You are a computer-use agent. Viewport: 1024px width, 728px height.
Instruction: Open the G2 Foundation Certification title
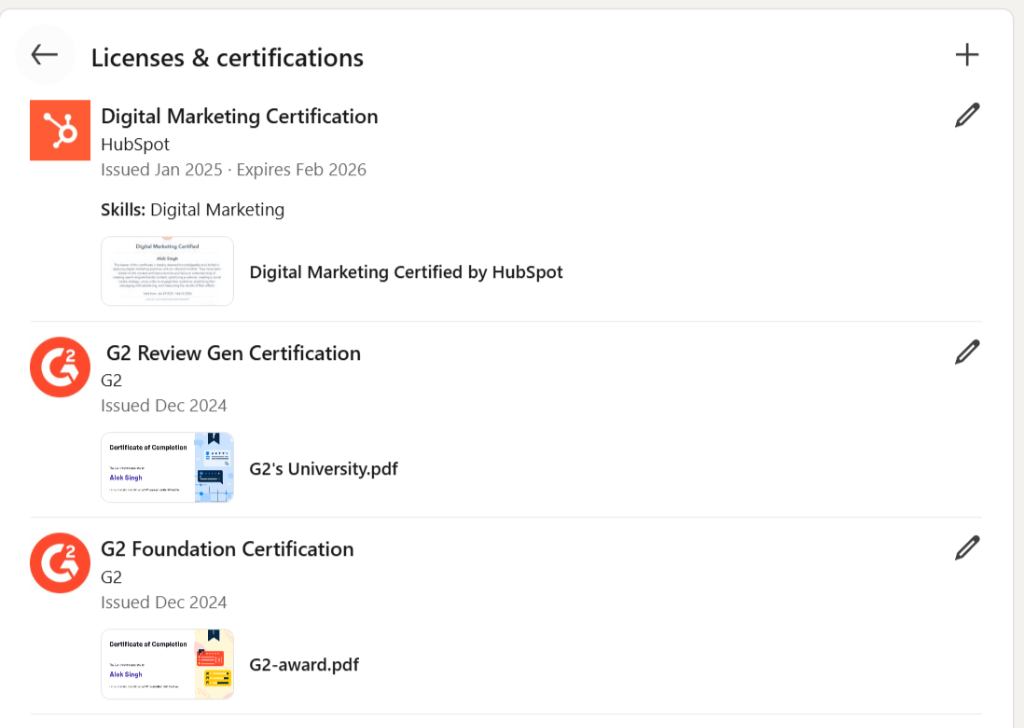click(227, 549)
